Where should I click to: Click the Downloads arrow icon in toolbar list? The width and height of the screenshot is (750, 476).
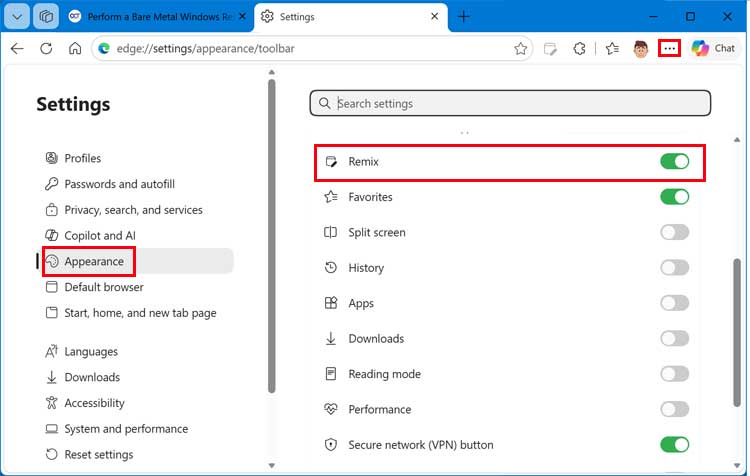[x=331, y=338]
